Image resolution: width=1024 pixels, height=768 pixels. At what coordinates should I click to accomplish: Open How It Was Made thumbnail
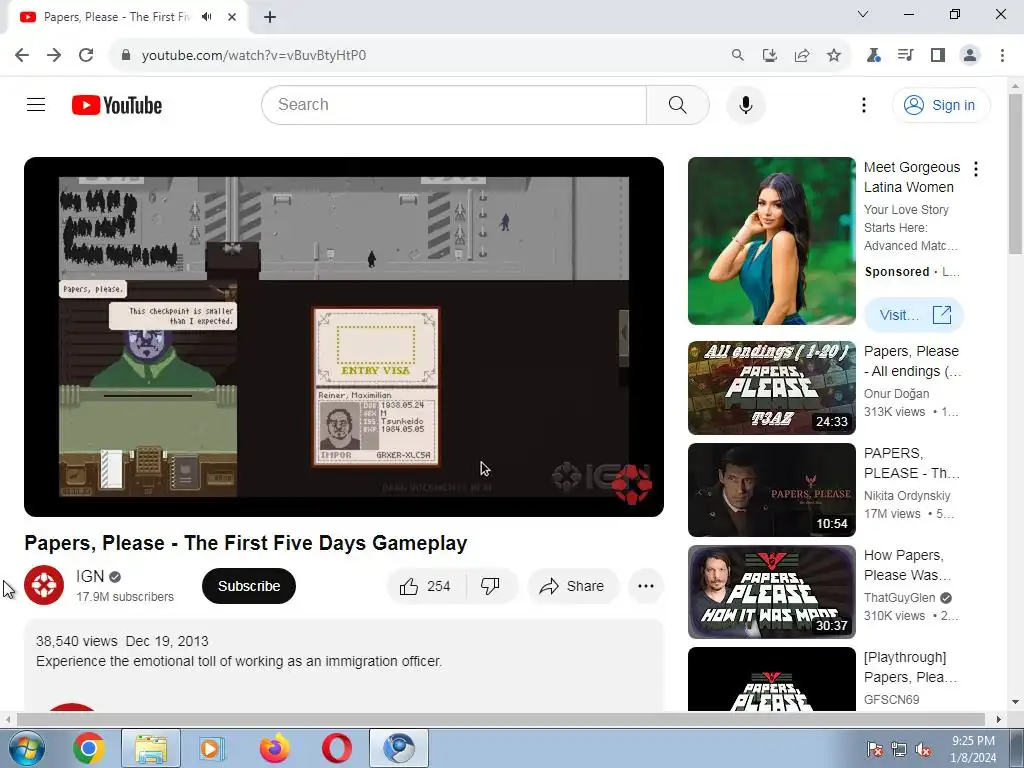coord(771,592)
